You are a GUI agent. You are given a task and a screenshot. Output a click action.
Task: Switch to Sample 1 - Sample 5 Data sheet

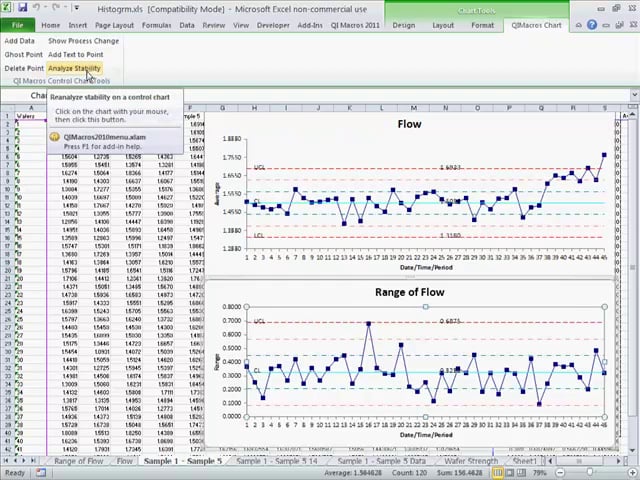click(x=381, y=461)
